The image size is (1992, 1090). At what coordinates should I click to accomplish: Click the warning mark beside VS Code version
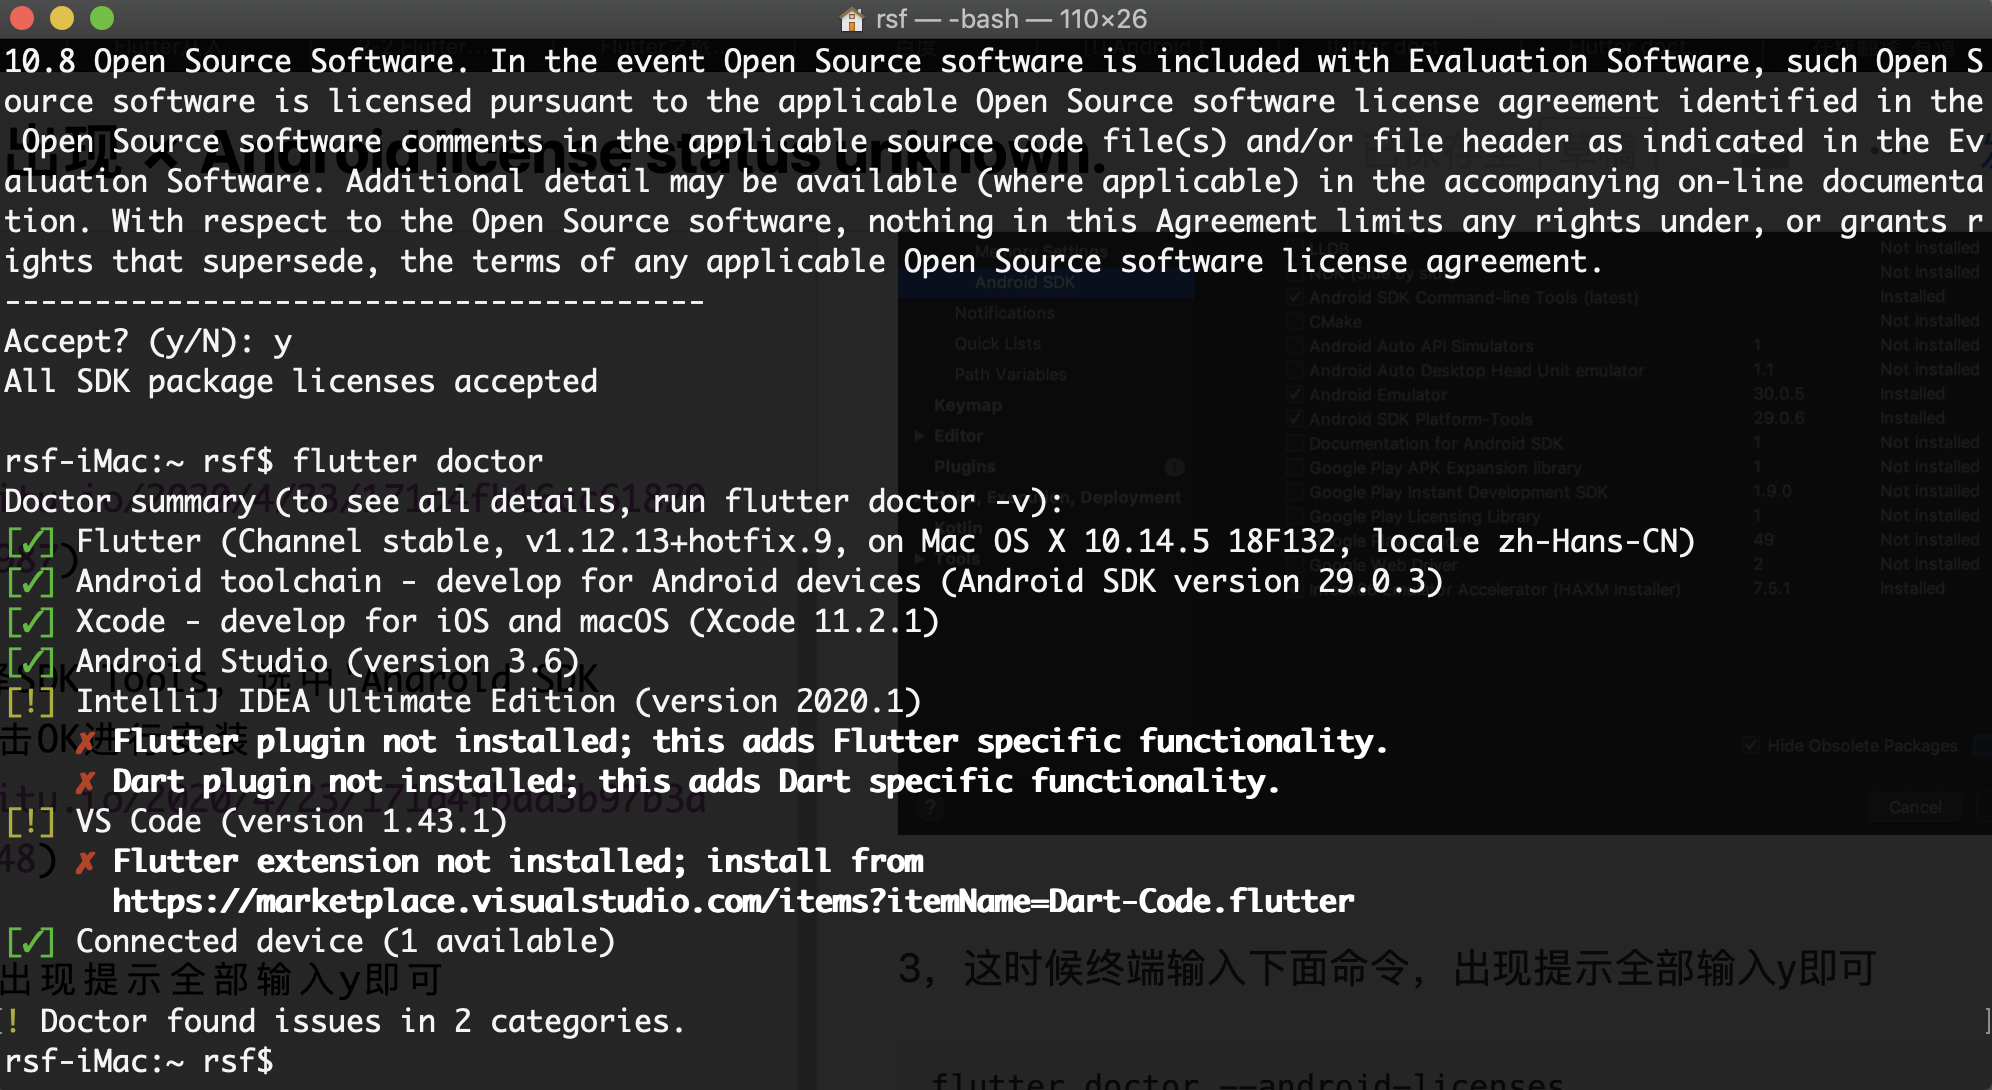[x=31, y=823]
